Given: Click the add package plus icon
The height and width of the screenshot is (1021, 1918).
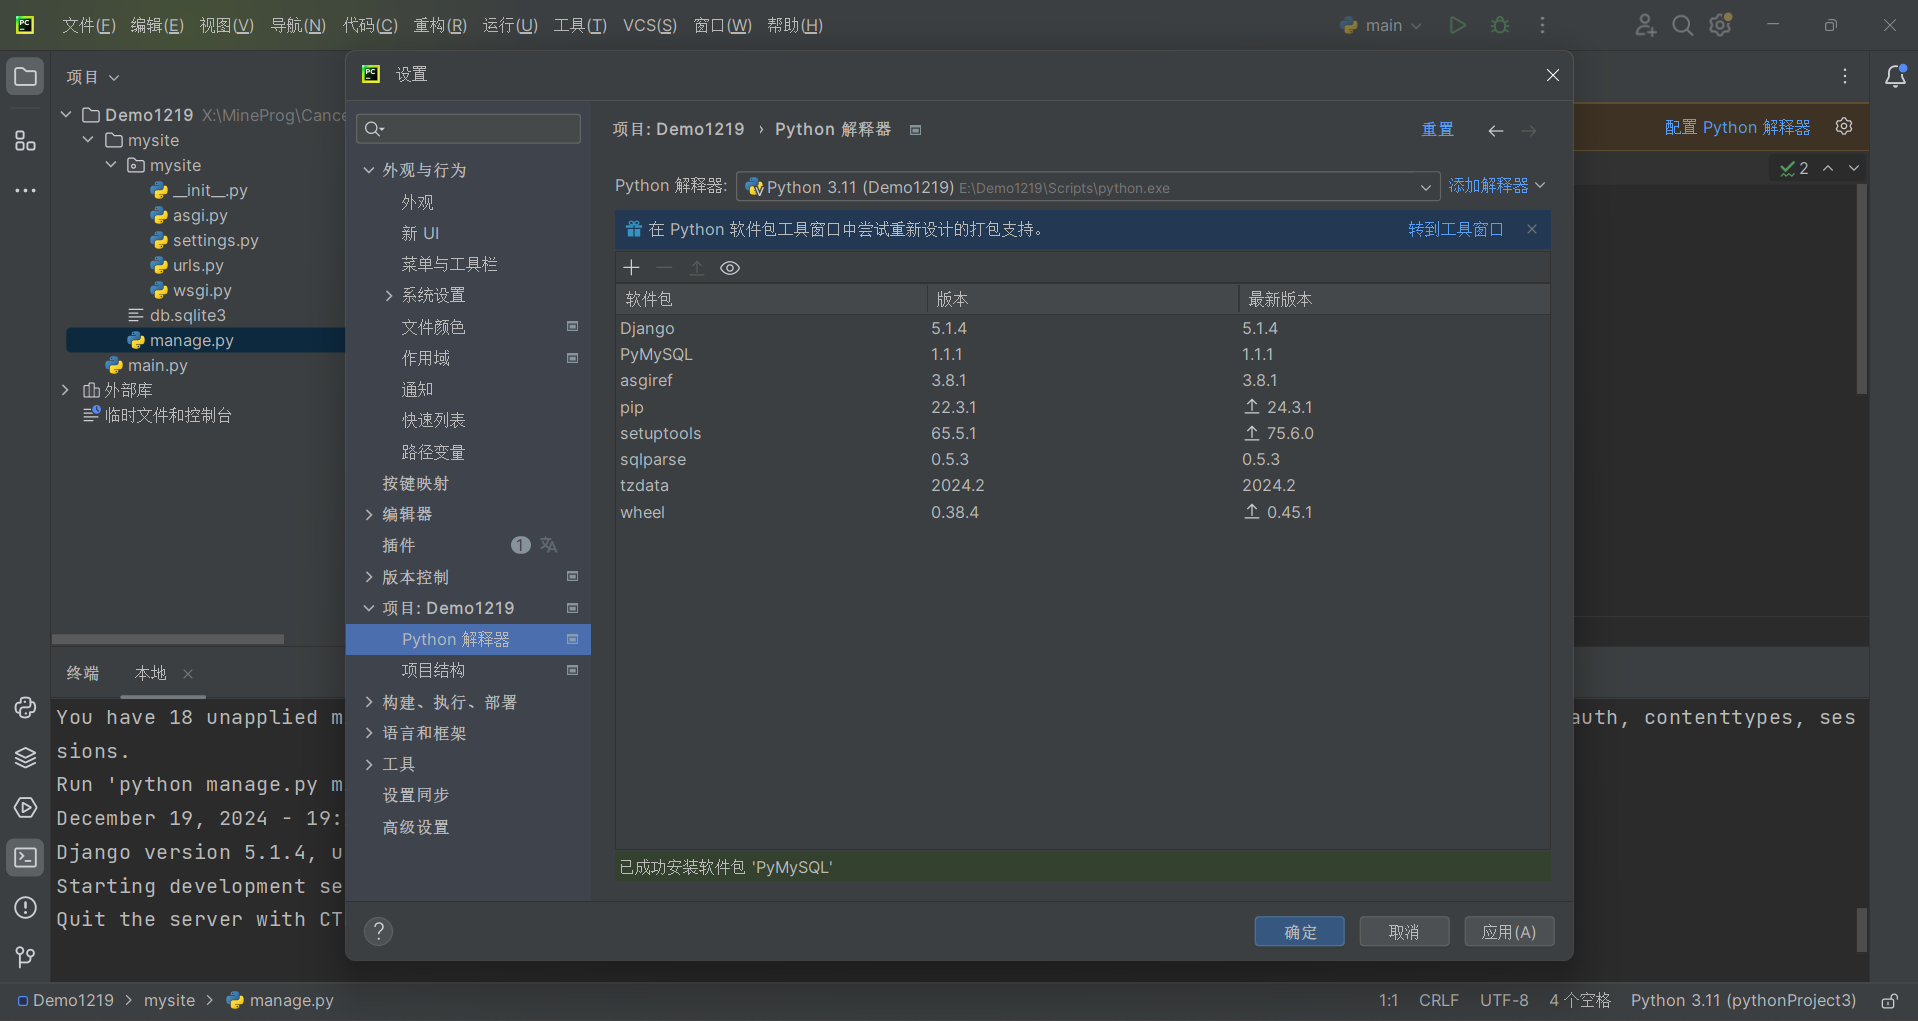Looking at the screenshot, I should [631, 268].
